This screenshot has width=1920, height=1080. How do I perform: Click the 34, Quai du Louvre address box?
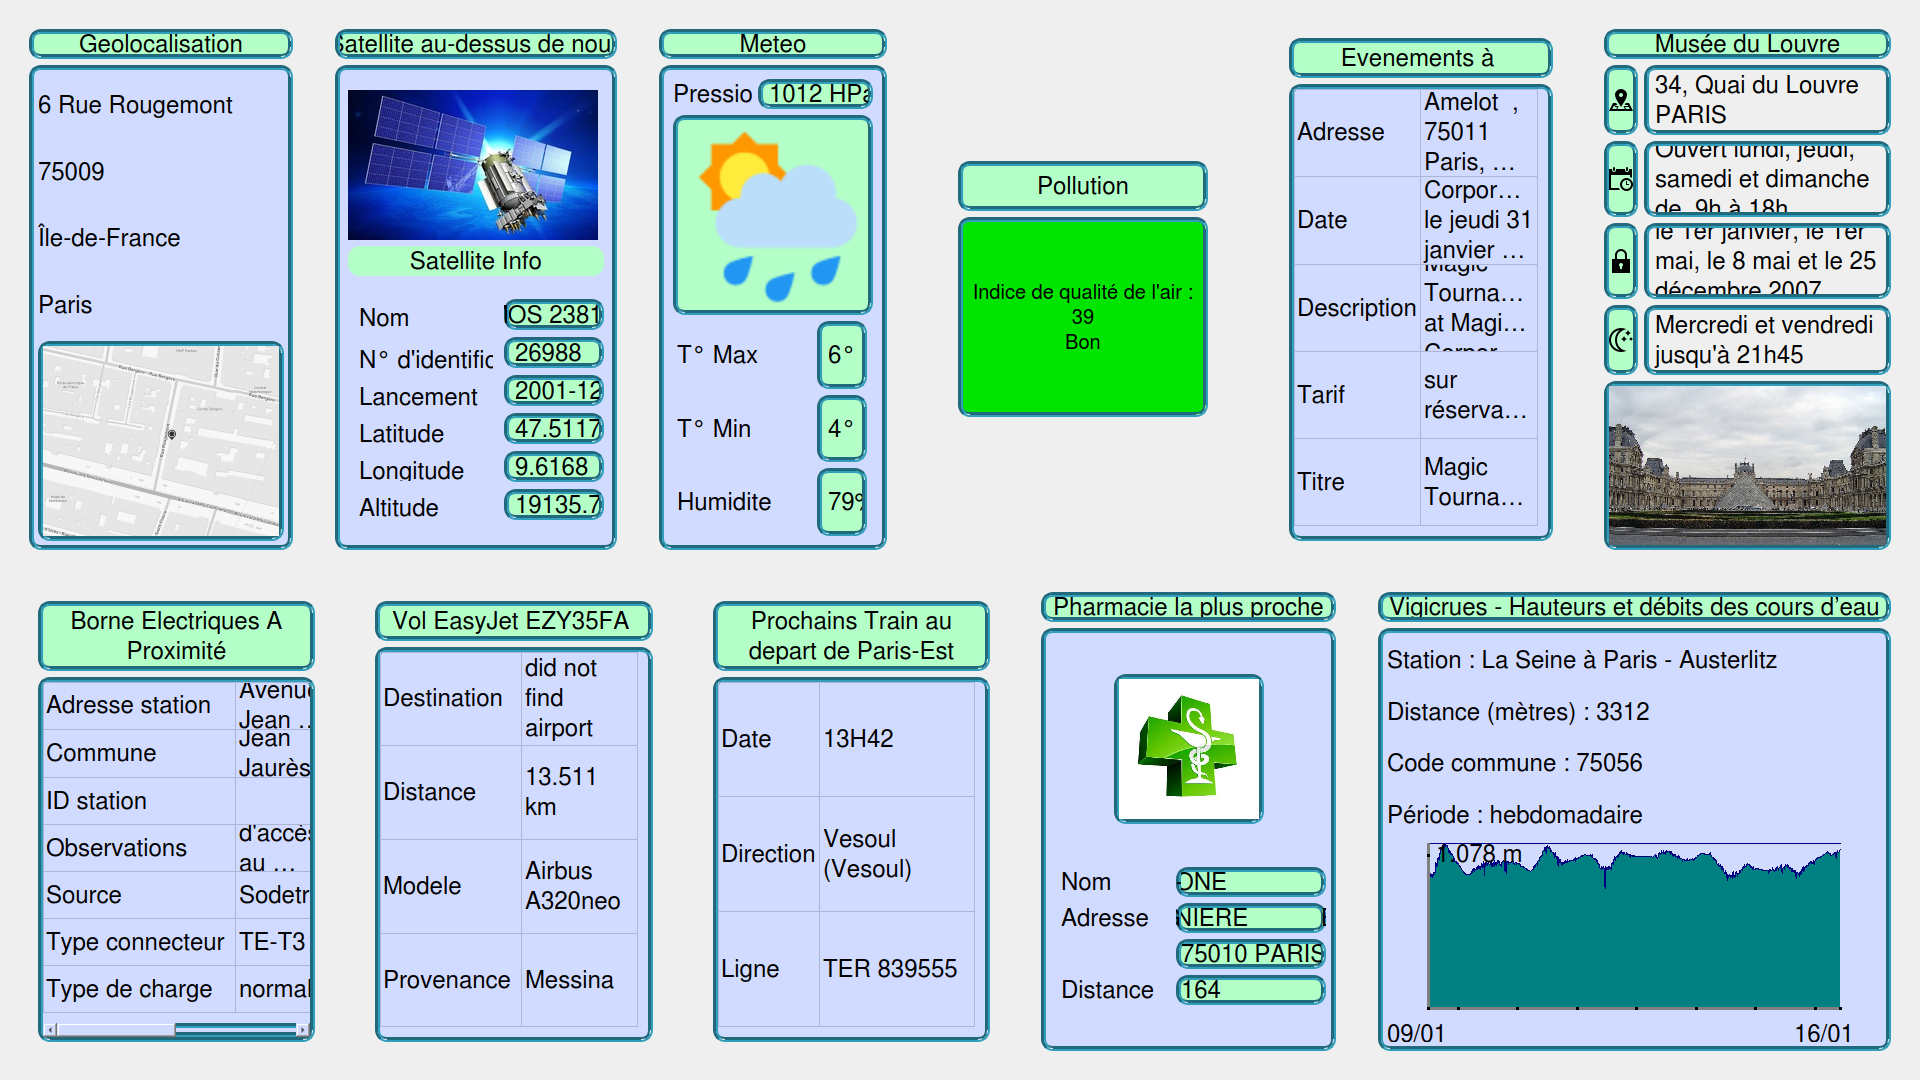coord(1766,100)
